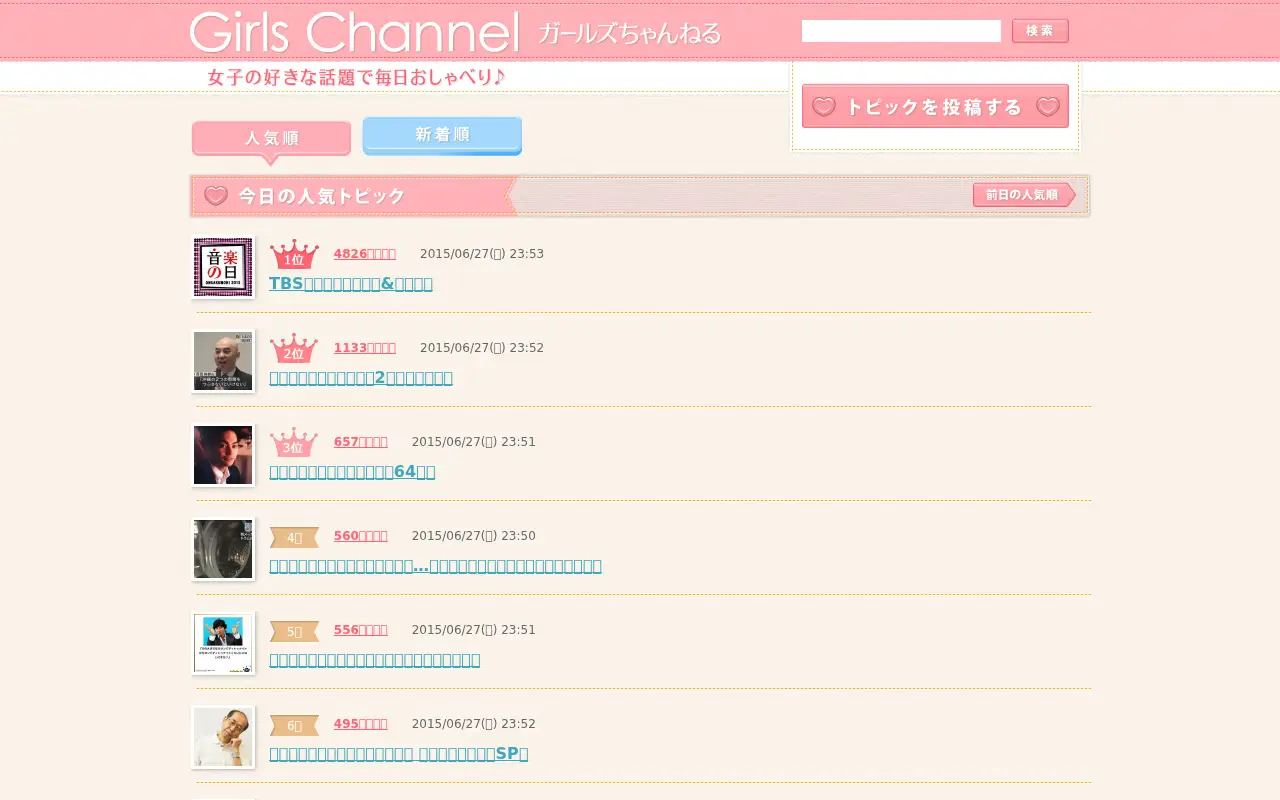Click the 23:53 timestamp on rank 1
Image resolution: width=1280 pixels, height=800 pixels.
pyautogui.click(x=482, y=254)
